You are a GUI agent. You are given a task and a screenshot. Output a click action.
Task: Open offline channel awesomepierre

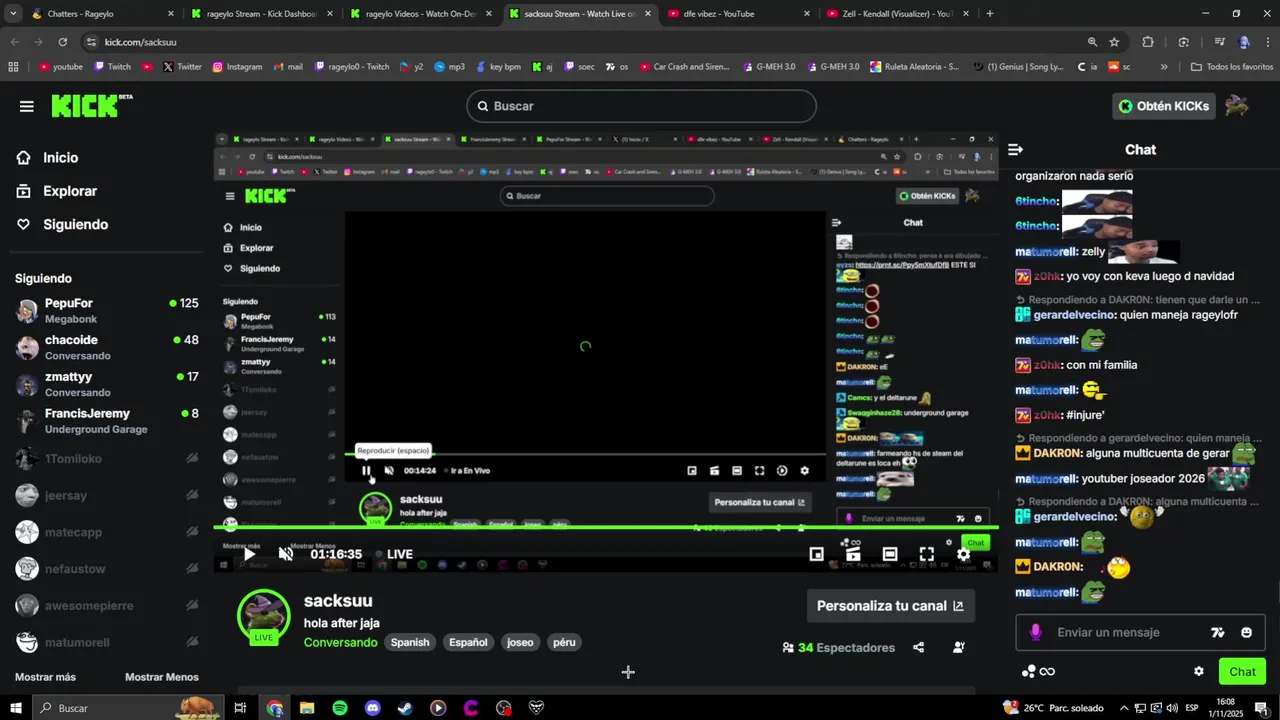(107, 606)
